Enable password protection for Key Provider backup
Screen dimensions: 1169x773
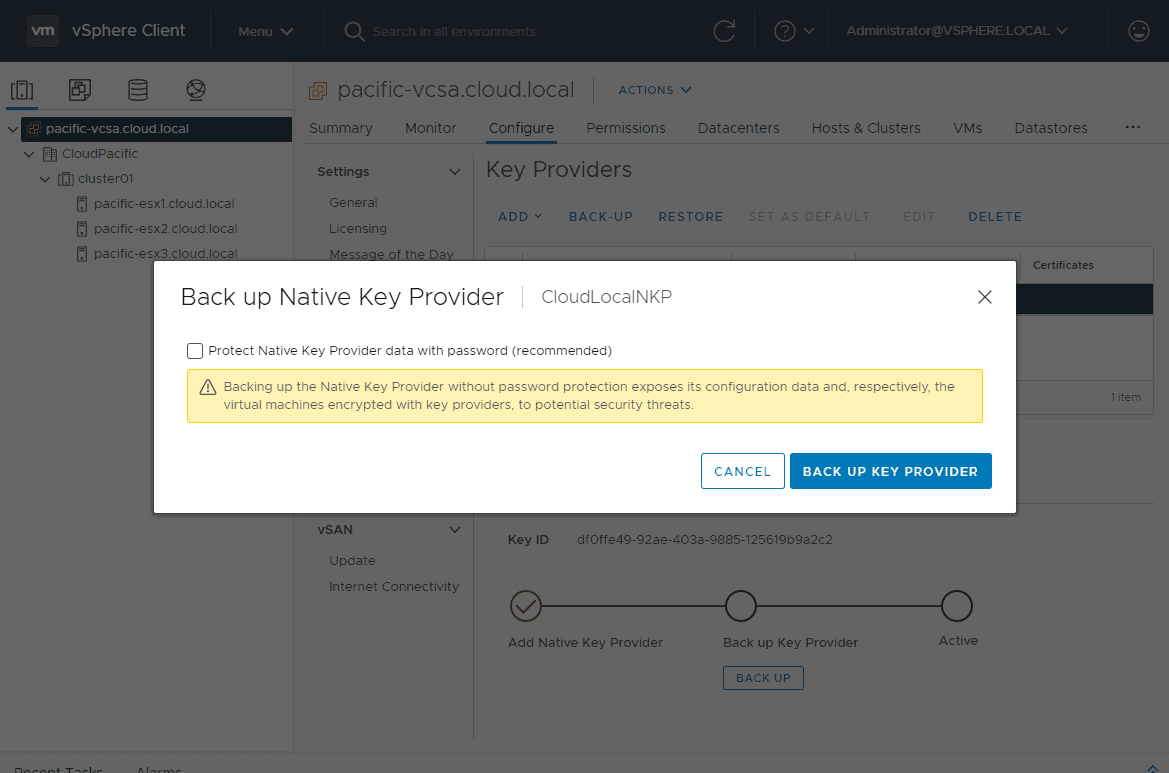[x=195, y=351]
